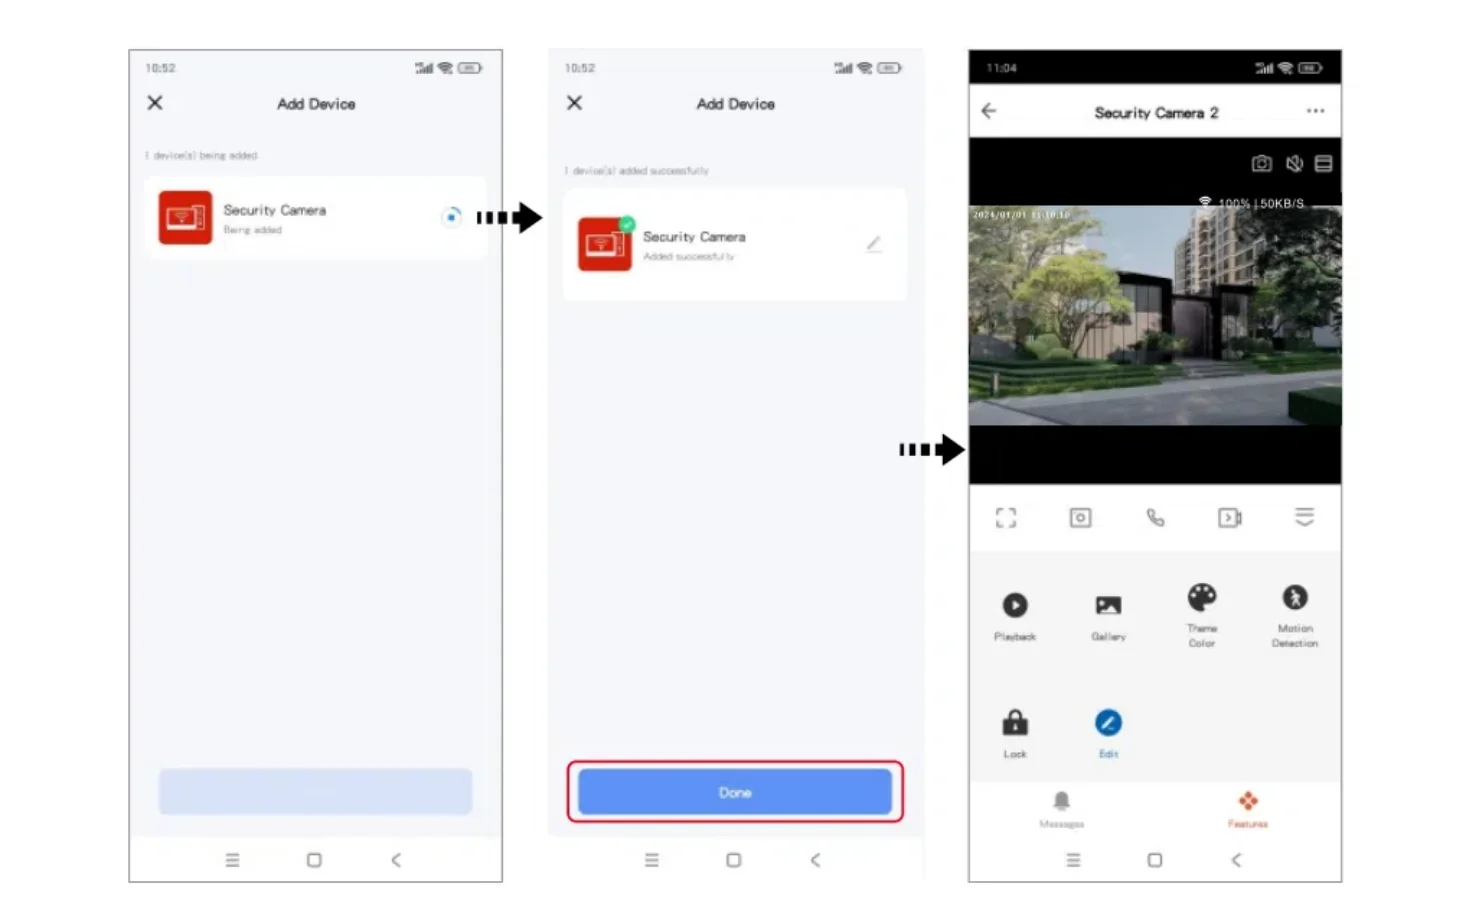The height and width of the screenshot is (900, 1464).
Task: Edit the name of the added Security Camera
Action: click(x=873, y=244)
